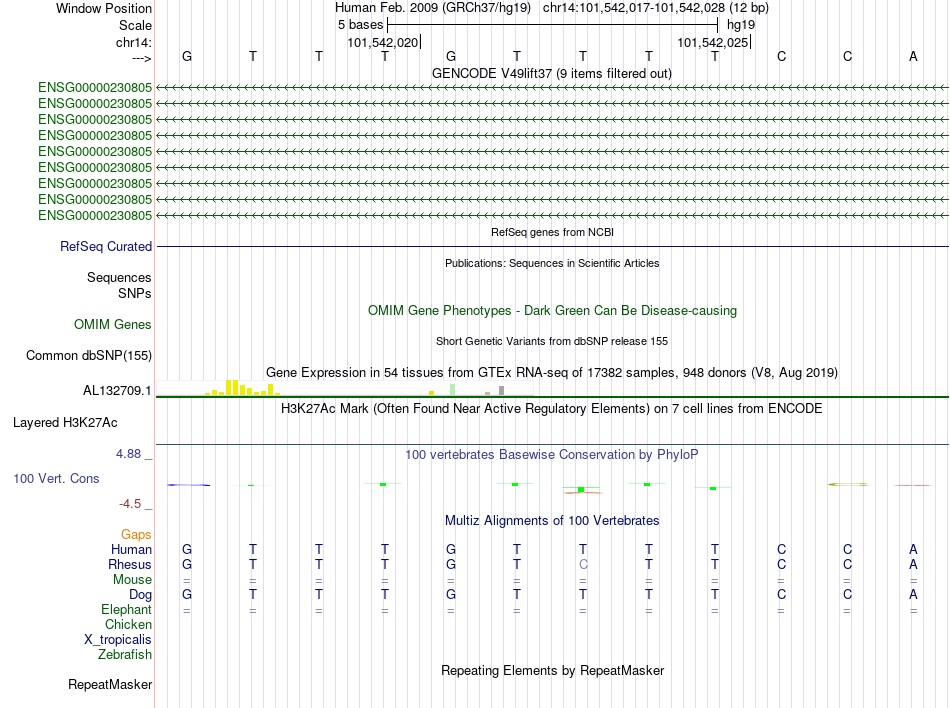
Task: Click the gray GTEx expression bar
Action: [x=501, y=391]
